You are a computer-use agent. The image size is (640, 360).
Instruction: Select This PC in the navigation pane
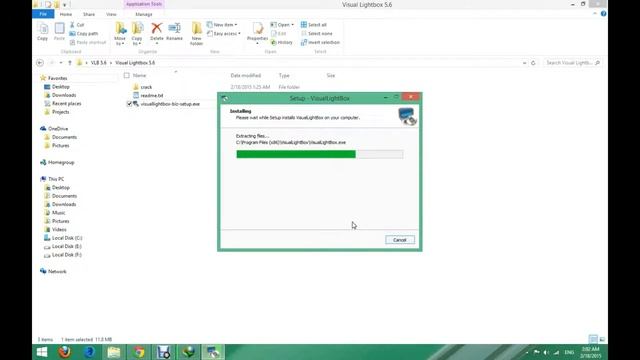coord(56,179)
